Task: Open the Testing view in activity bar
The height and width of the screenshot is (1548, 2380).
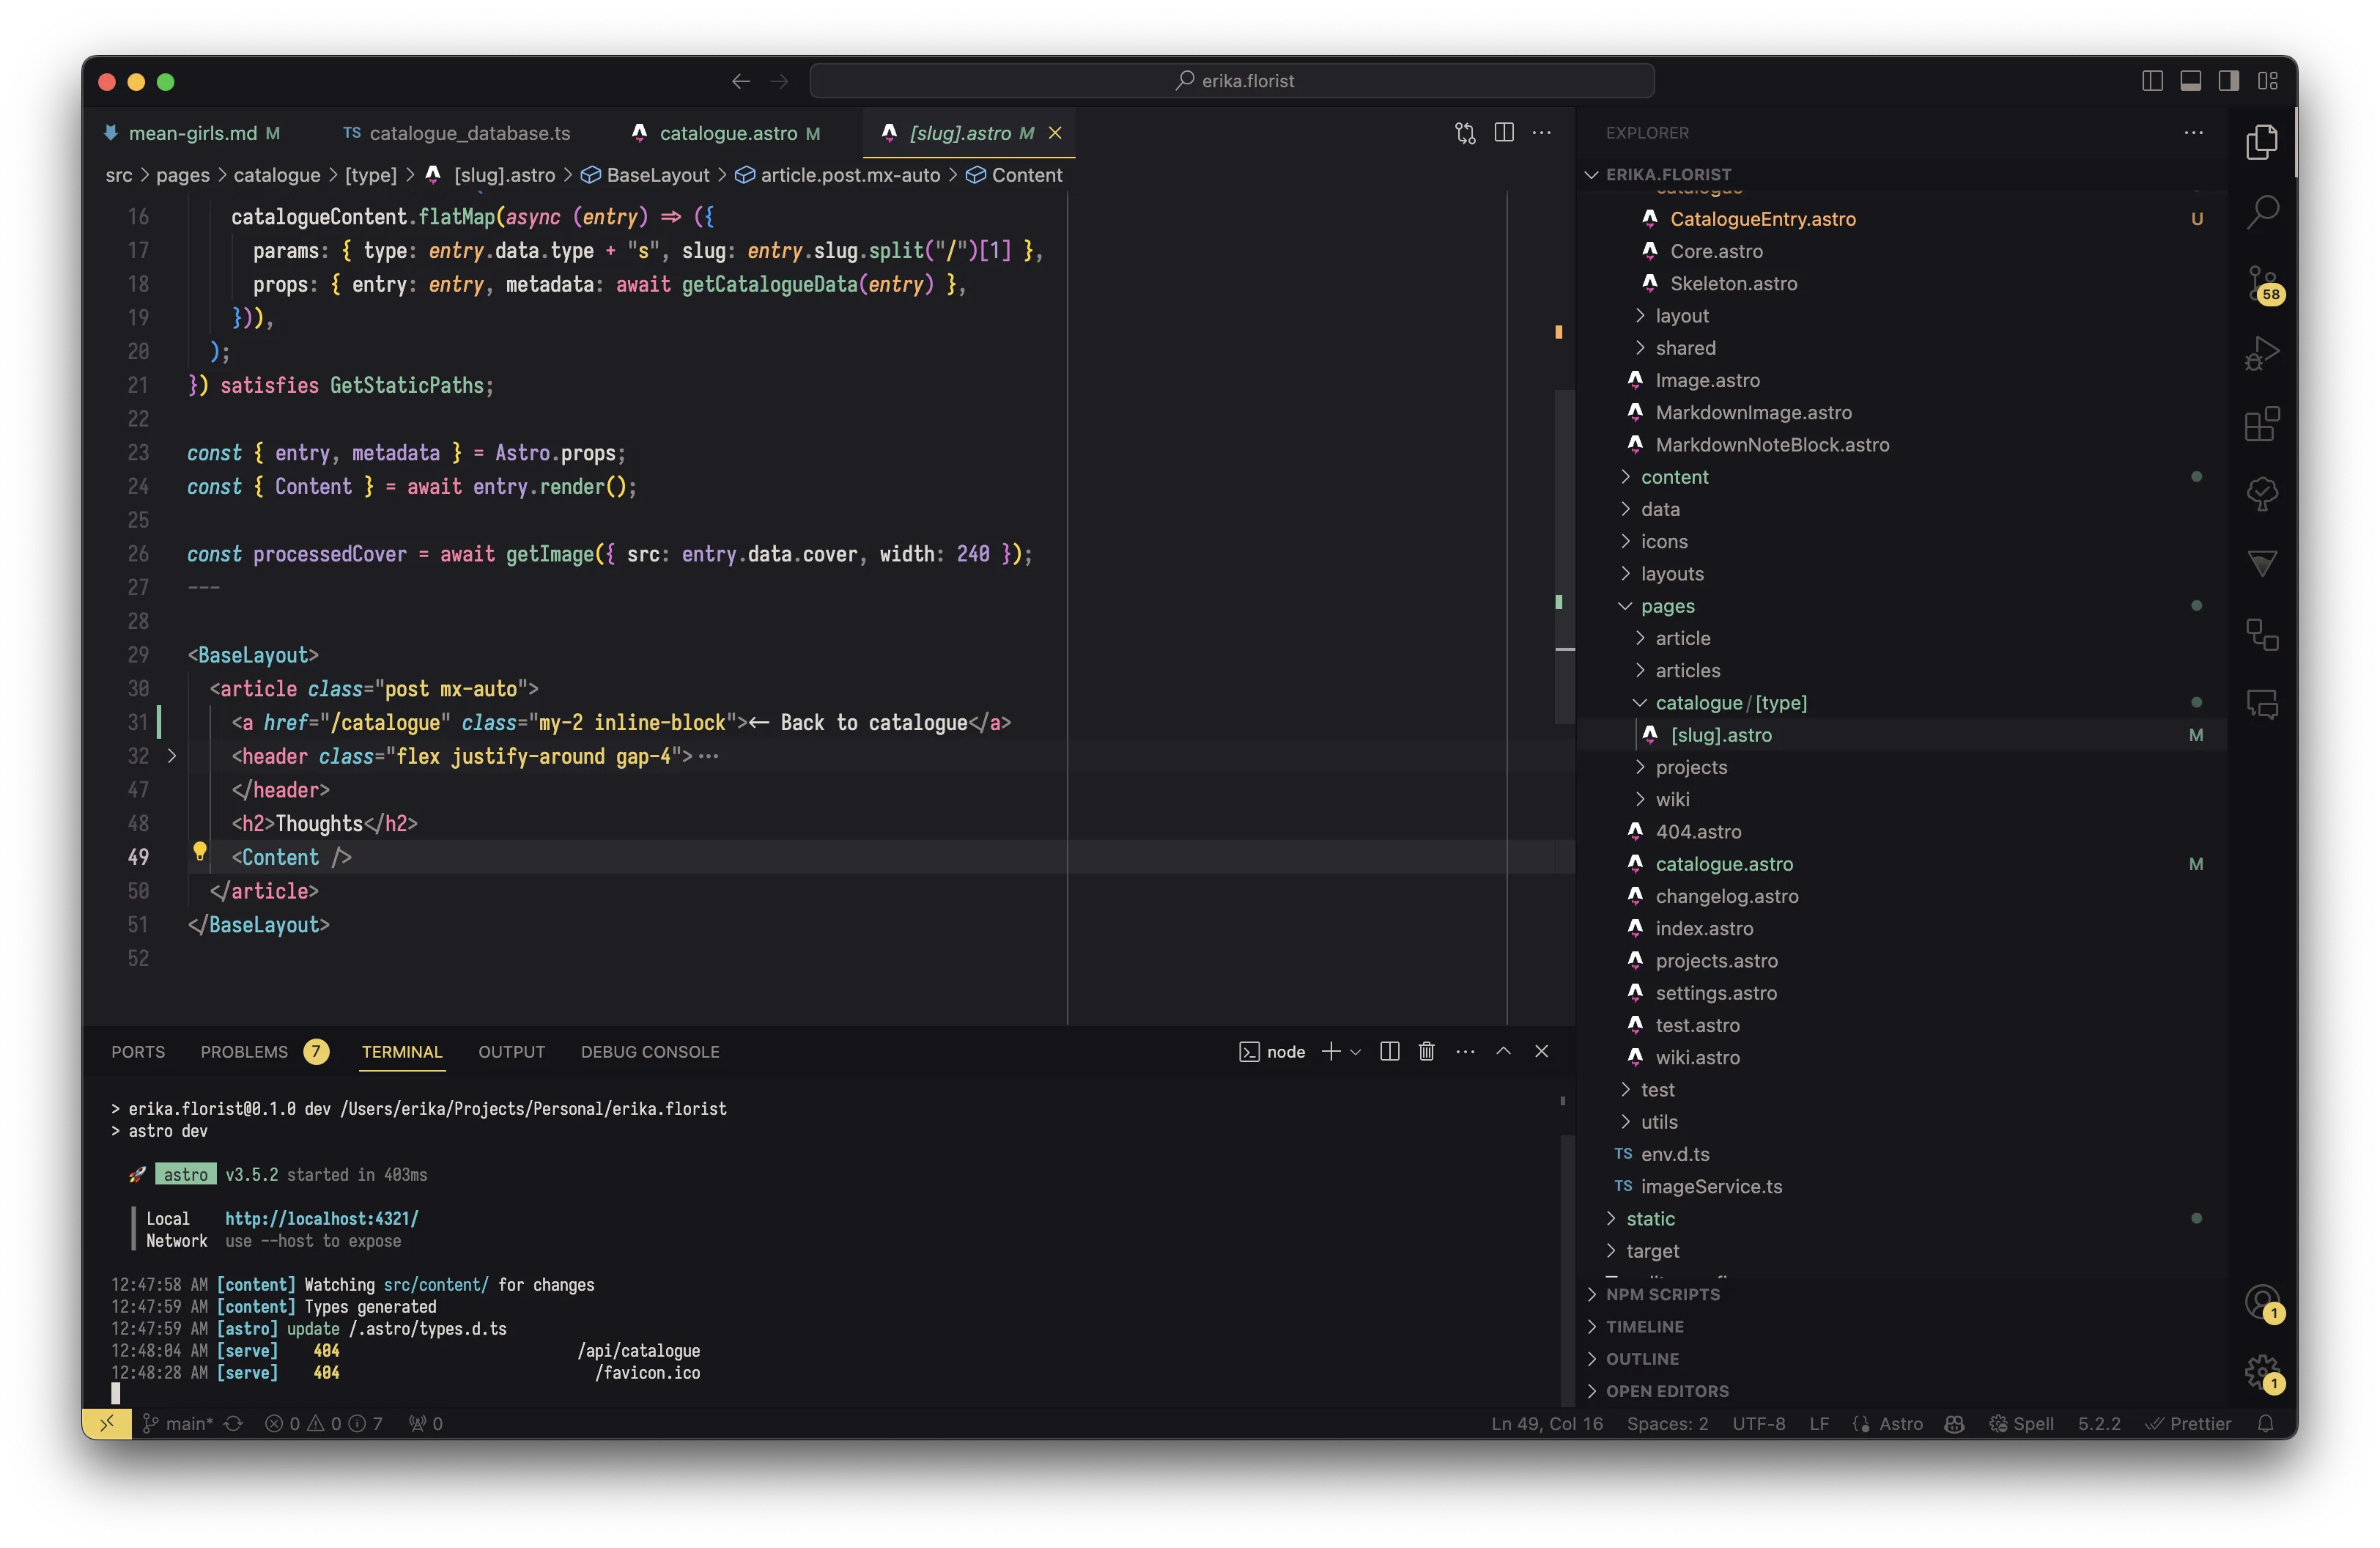Action: (2263, 494)
